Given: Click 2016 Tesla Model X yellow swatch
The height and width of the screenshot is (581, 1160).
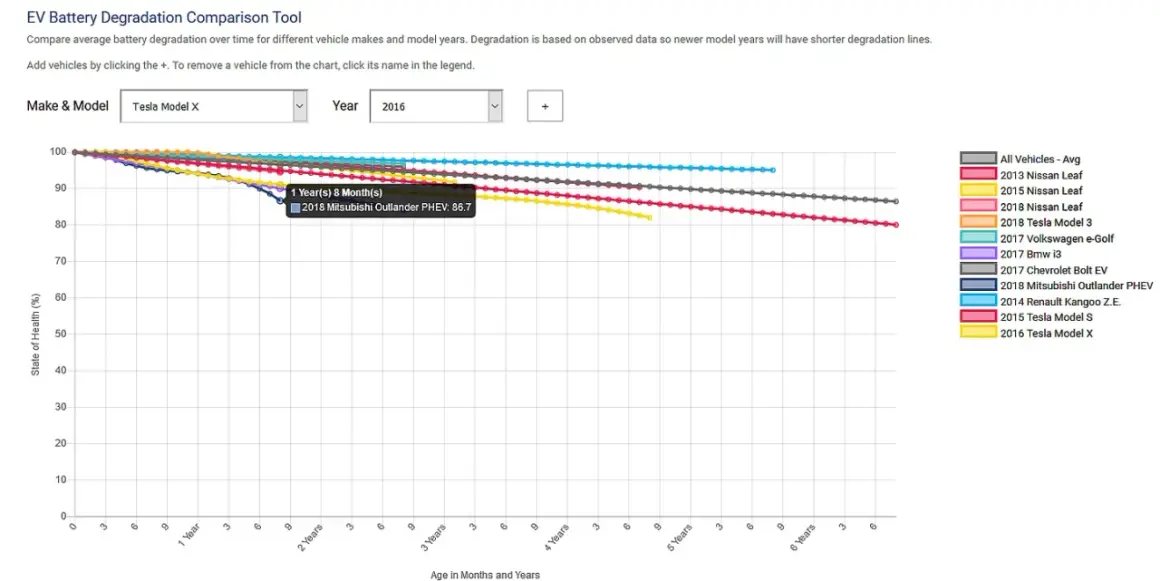Looking at the screenshot, I should [978, 332].
